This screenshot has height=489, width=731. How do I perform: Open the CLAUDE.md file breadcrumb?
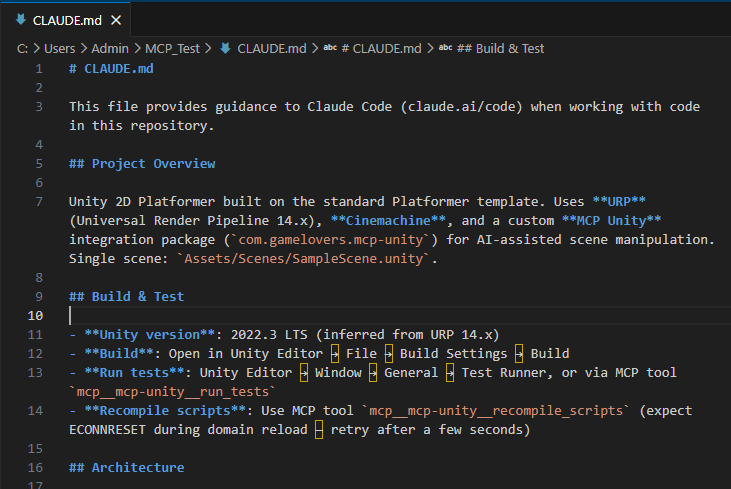(272, 48)
